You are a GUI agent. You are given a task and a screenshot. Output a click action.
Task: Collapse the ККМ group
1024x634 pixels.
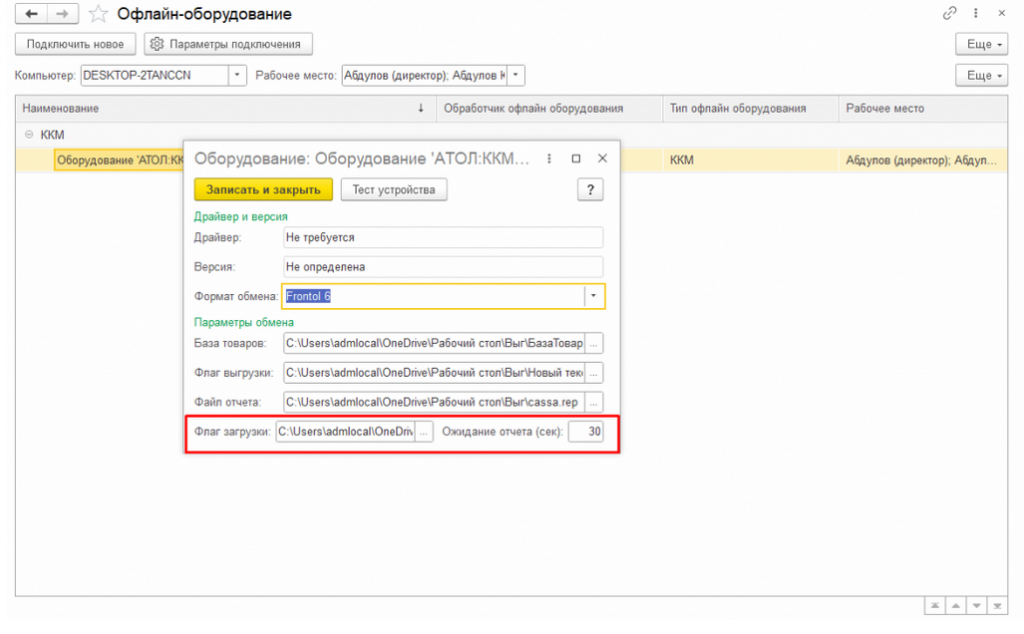click(x=29, y=135)
